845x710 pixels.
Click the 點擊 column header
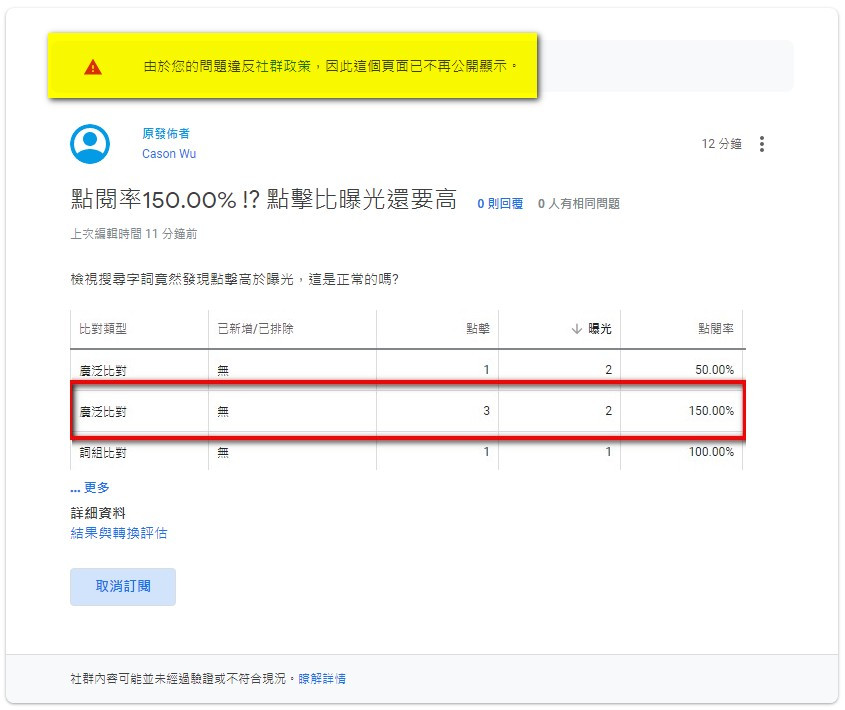[x=478, y=329]
